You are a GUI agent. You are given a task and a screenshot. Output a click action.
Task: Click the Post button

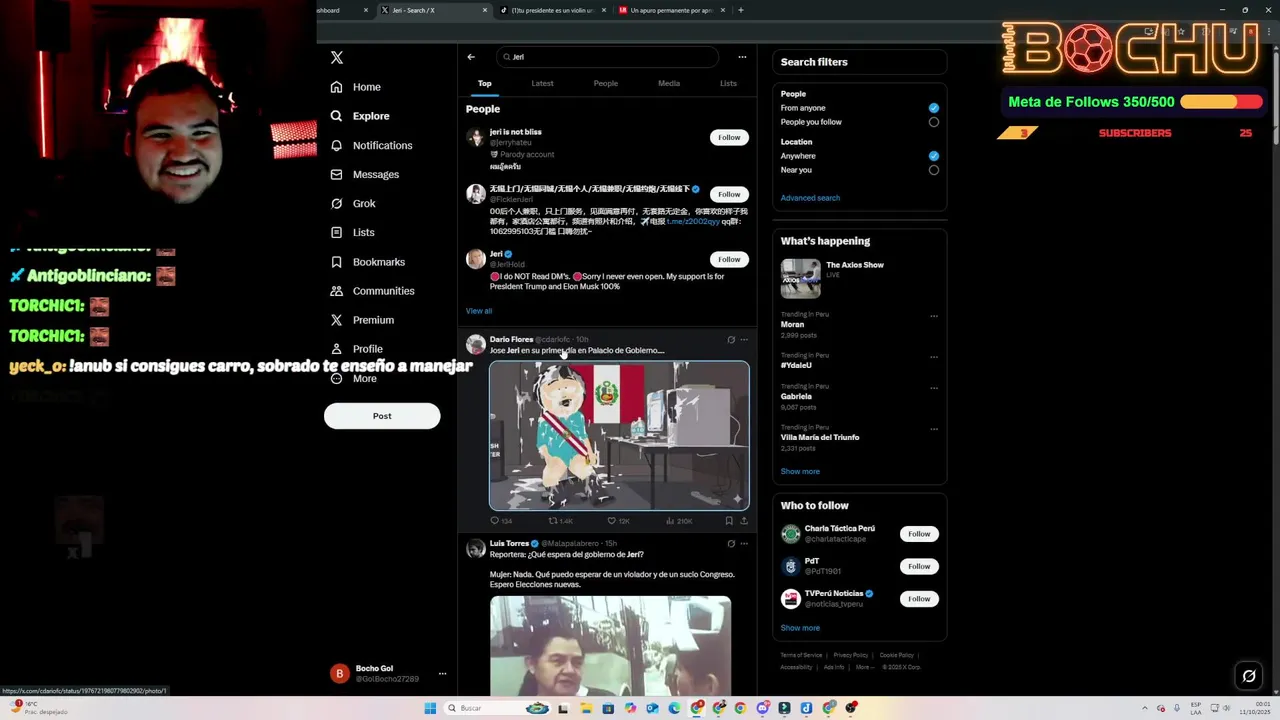pos(382,416)
